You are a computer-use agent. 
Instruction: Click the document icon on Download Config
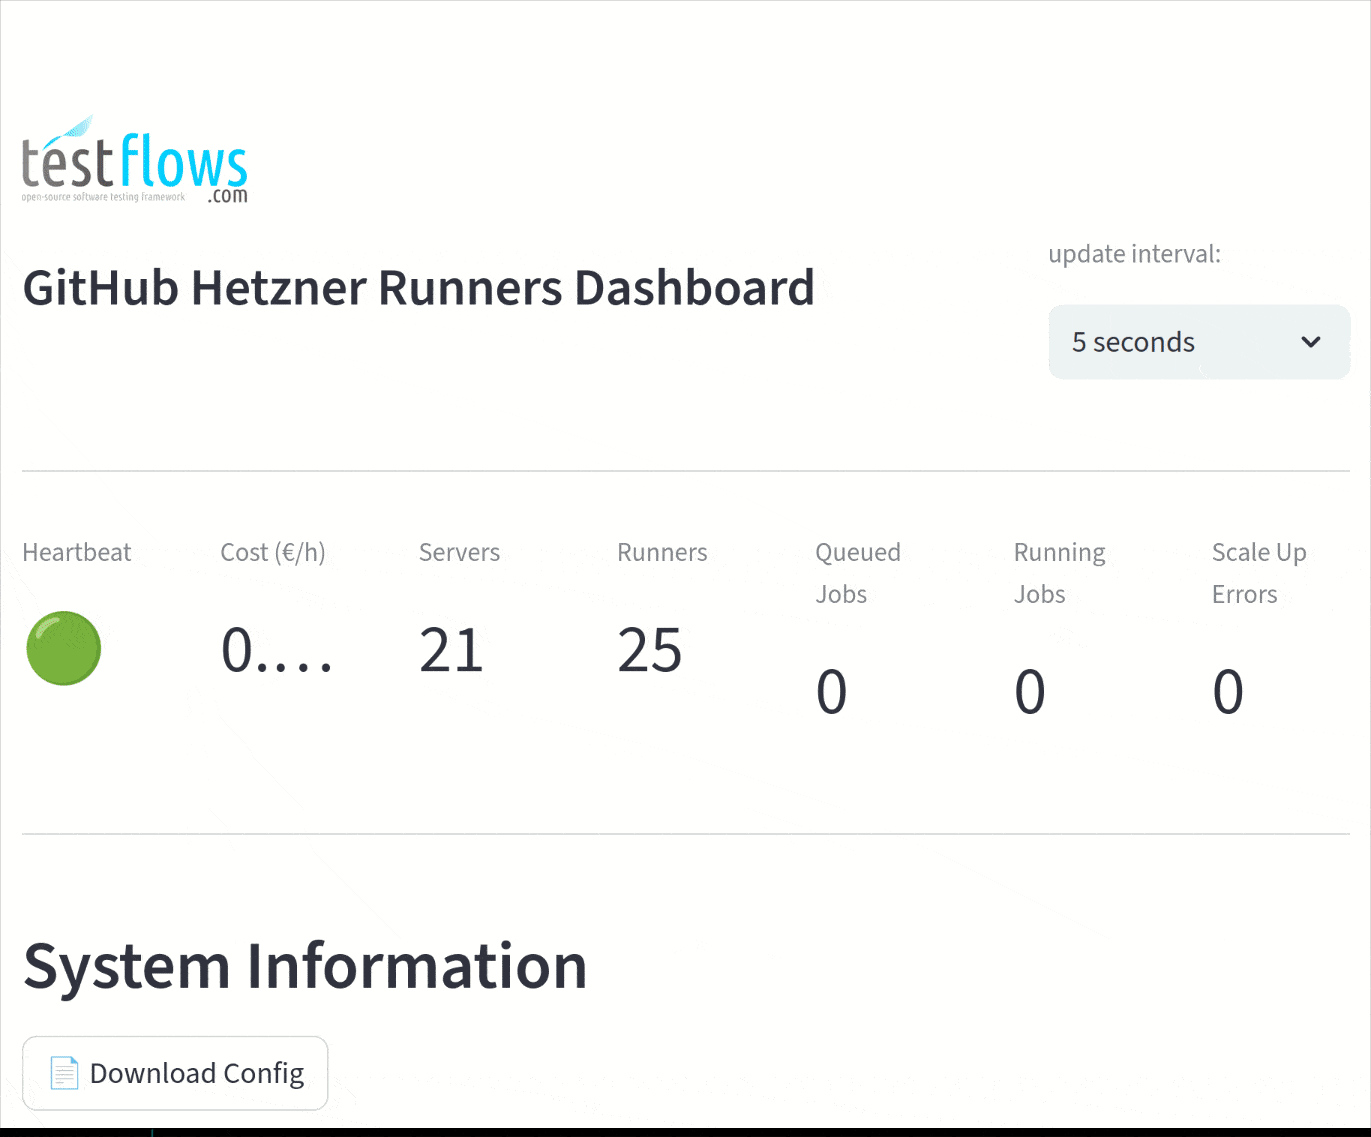click(x=64, y=1072)
